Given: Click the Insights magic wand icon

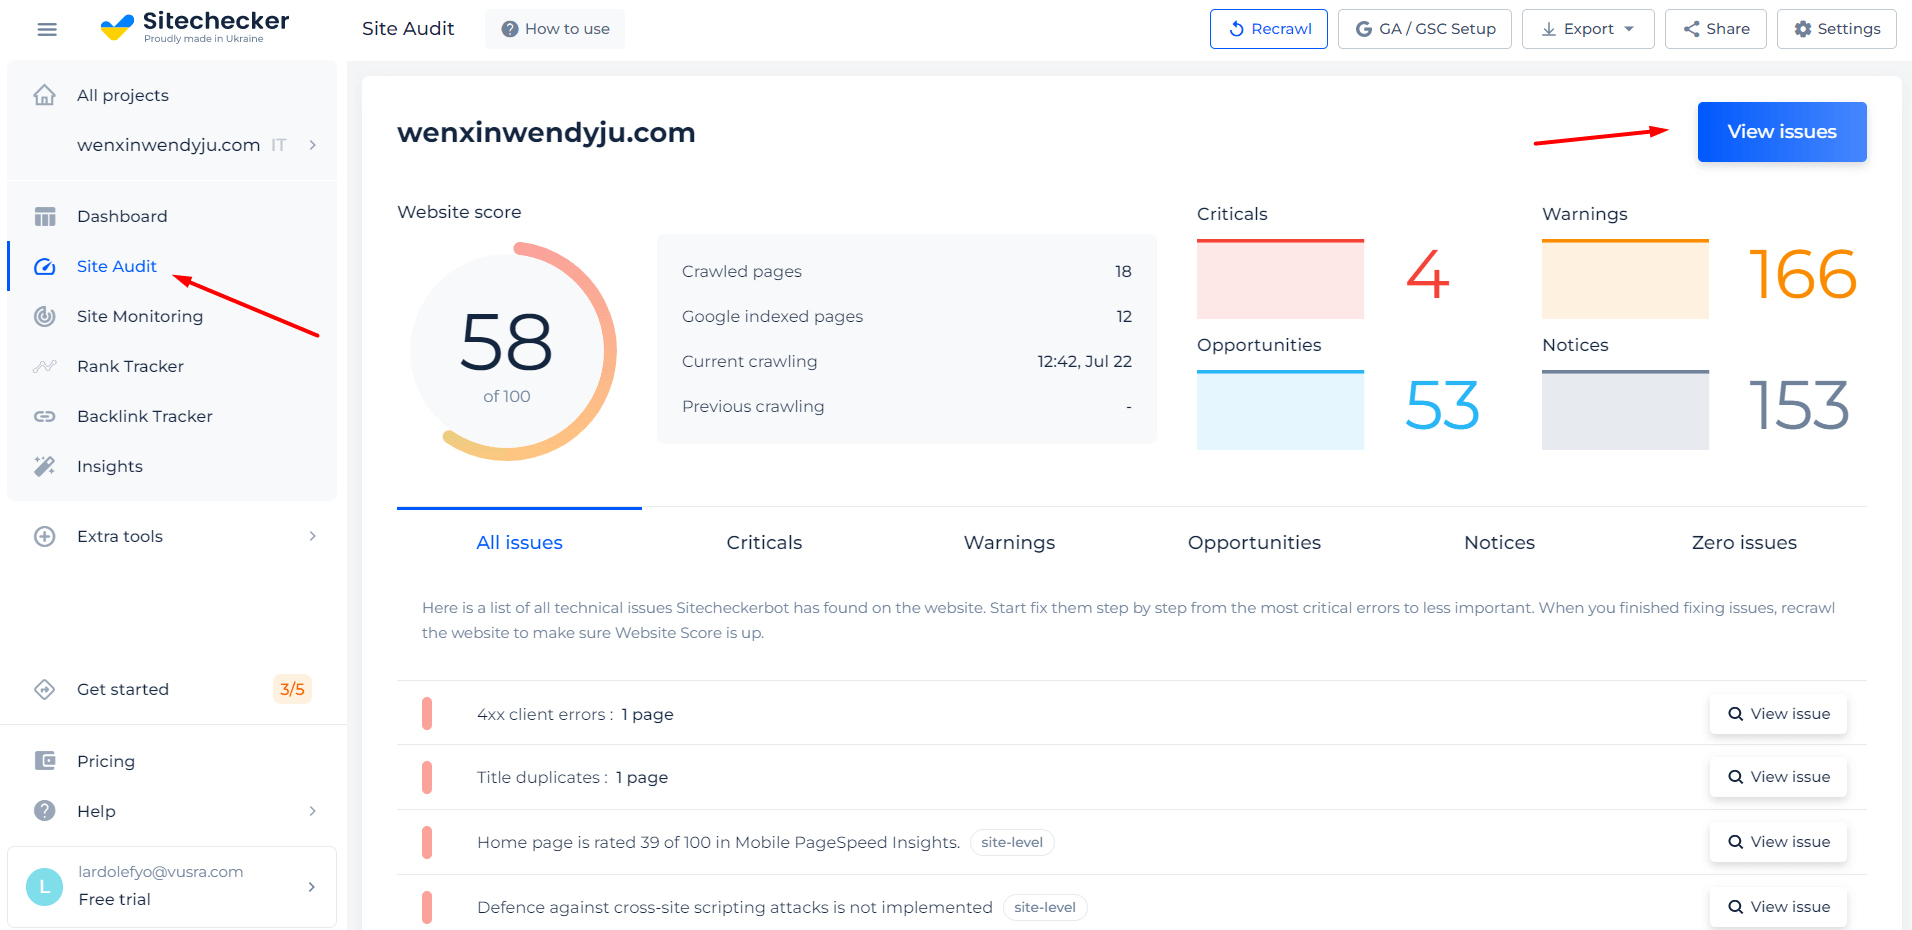Looking at the screenshot, I should (45, 466).
